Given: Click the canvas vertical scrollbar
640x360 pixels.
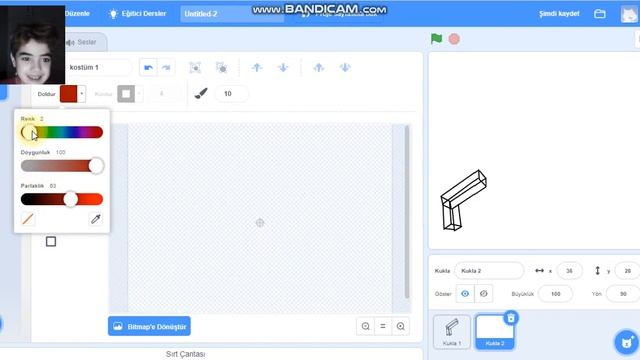Looking at the screenshot, I should click(407, 212).
